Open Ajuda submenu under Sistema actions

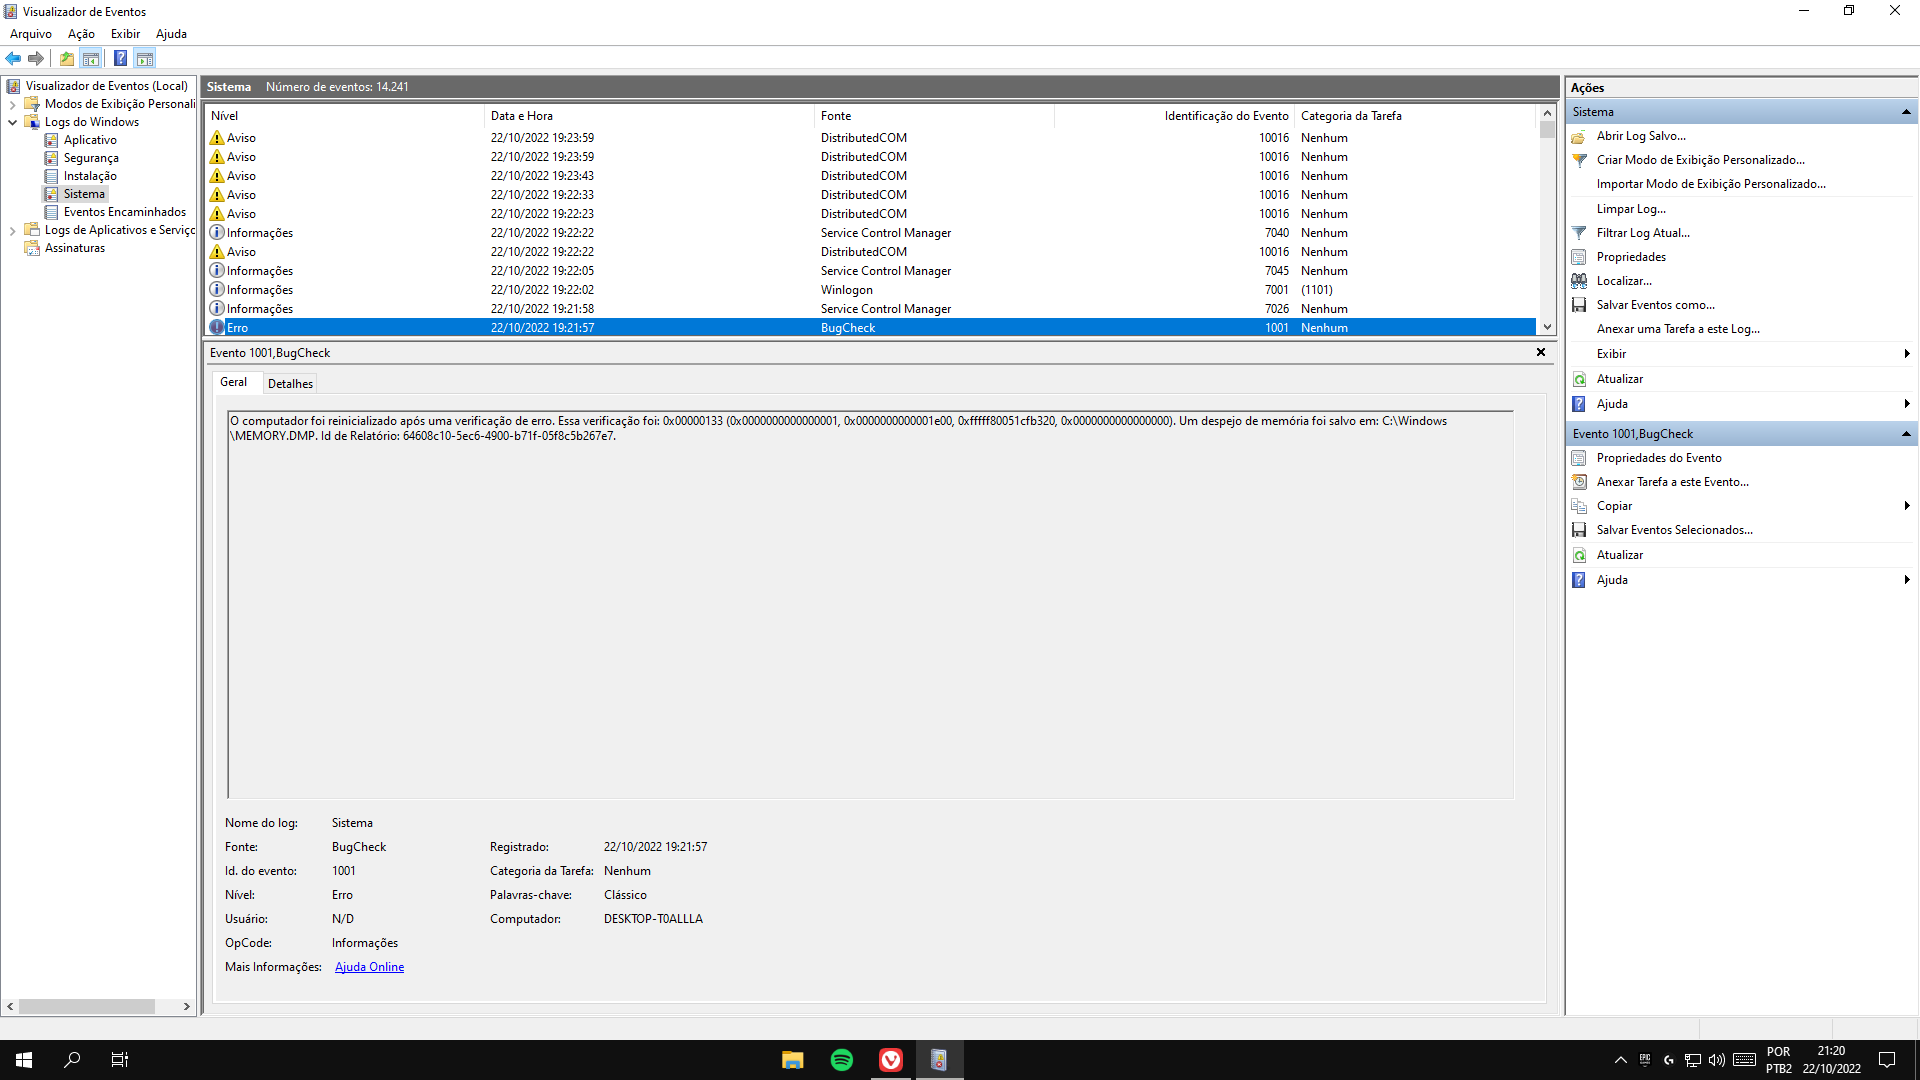(1741, 404)
